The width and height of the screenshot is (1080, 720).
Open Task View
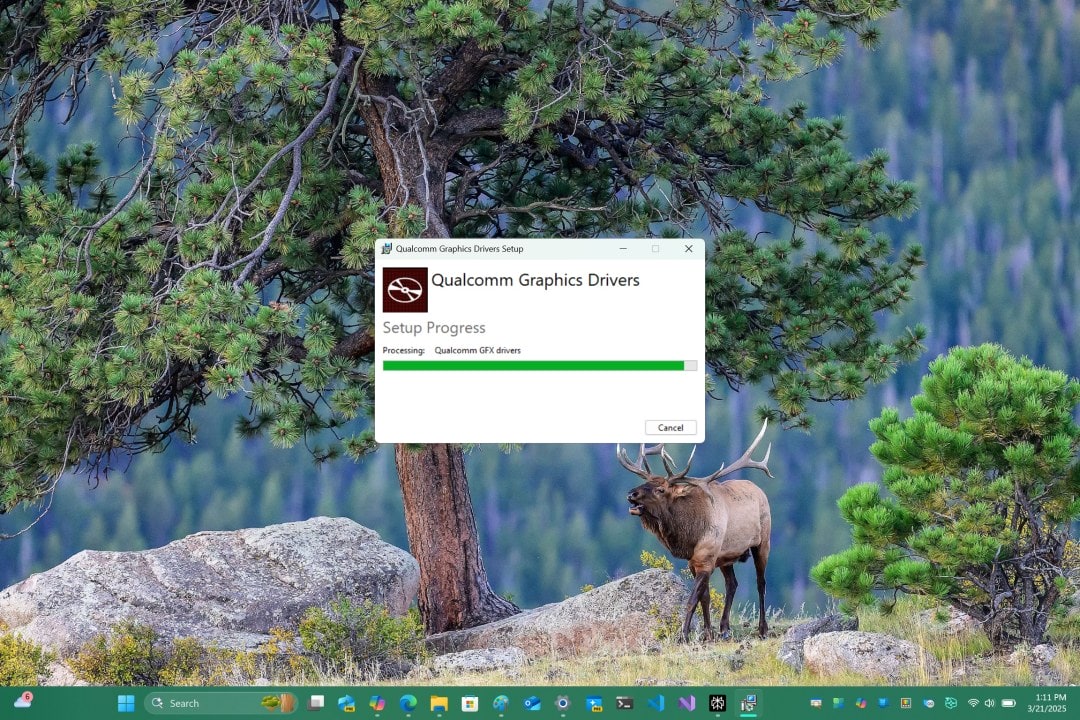click(x=316, y=703)
